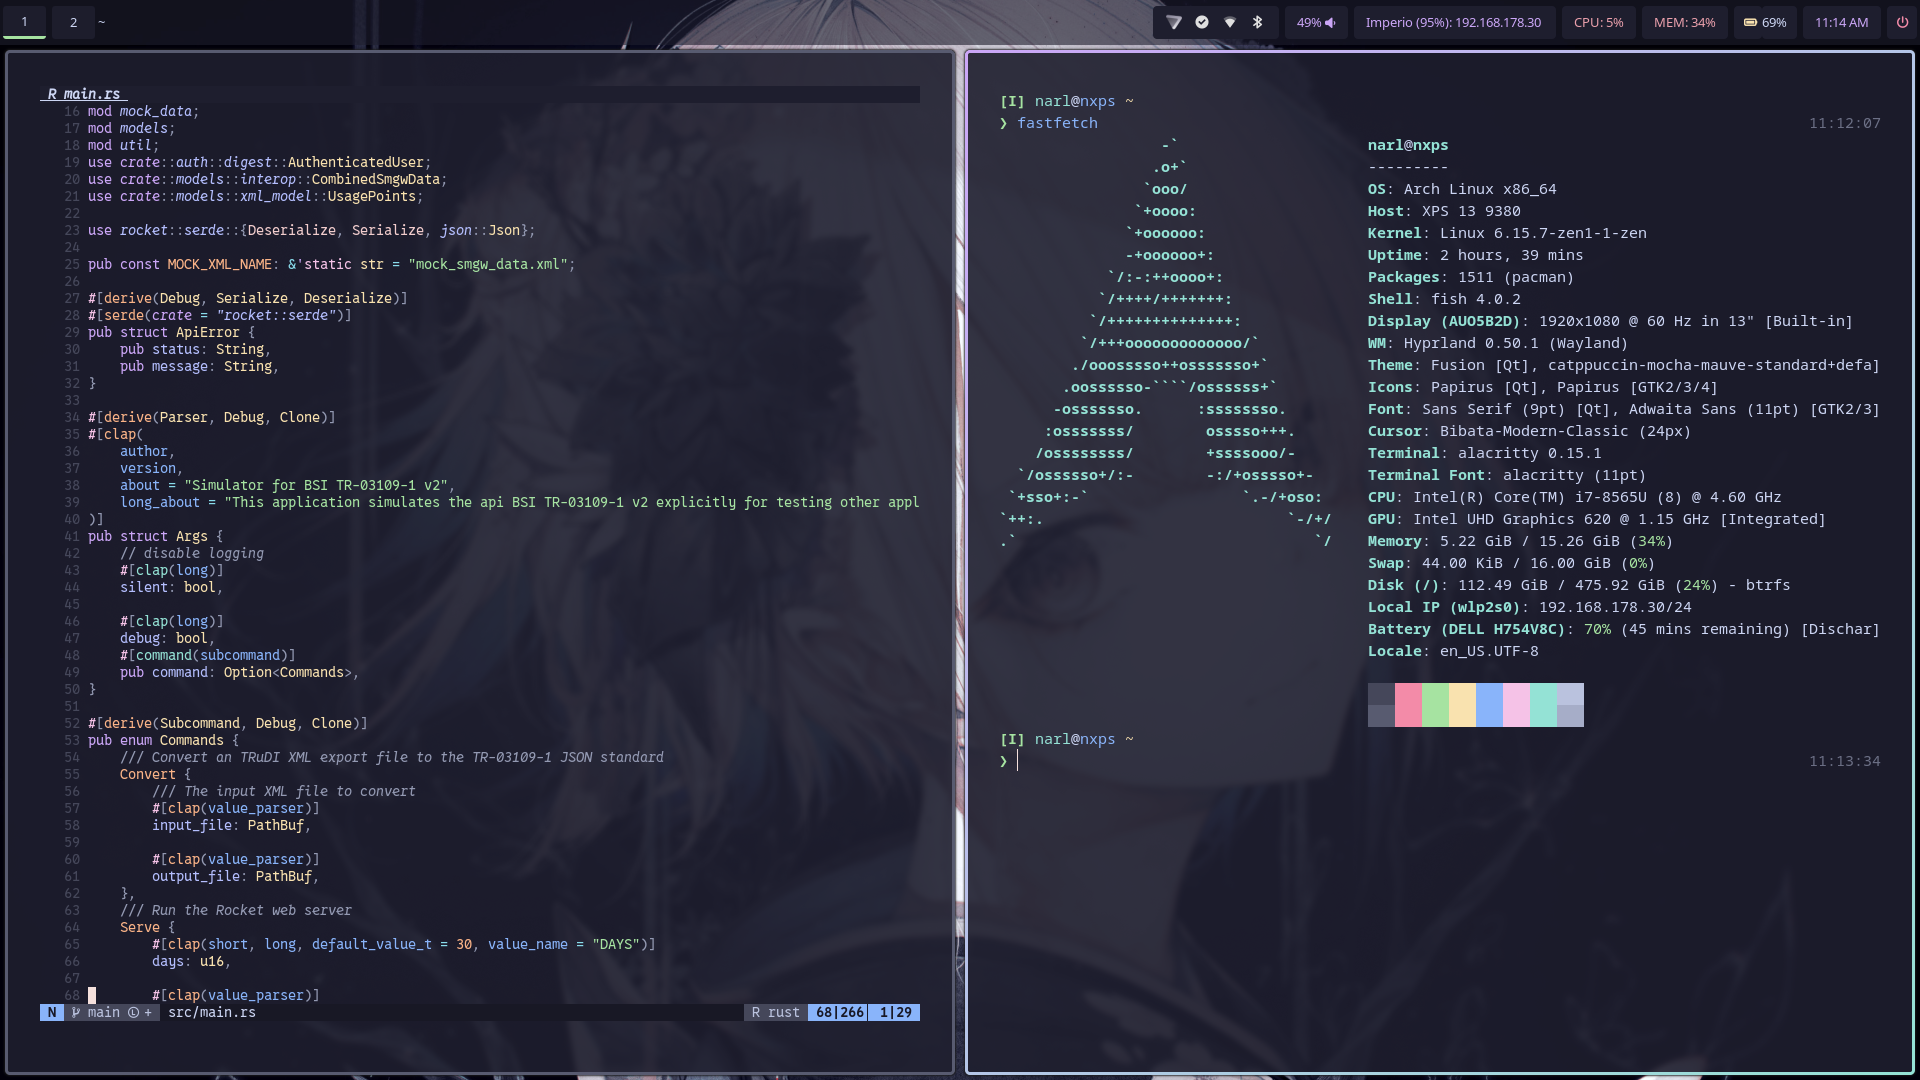
Task: Click the rust filetype statusline label
Action: 776,1012
